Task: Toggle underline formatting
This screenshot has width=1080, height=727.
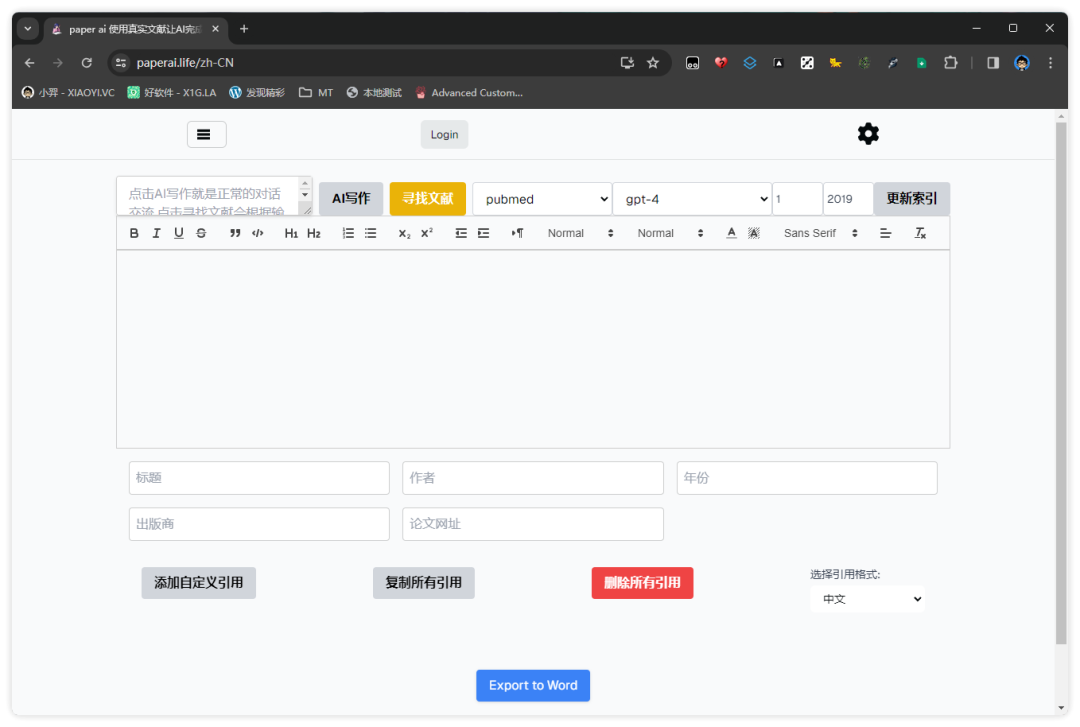Action: pyautogui.click(x=178, y=233)
